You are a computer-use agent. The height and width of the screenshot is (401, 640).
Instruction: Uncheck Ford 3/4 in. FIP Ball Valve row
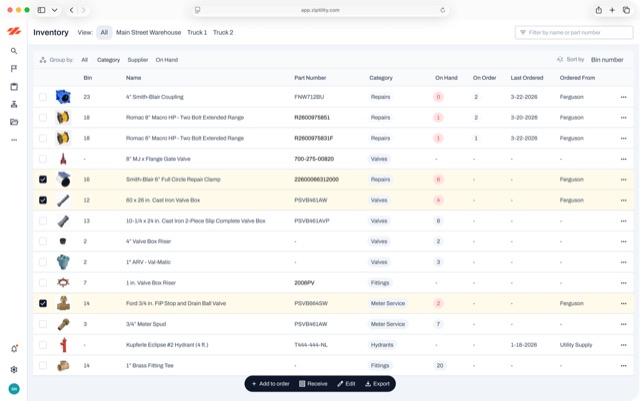43,303
